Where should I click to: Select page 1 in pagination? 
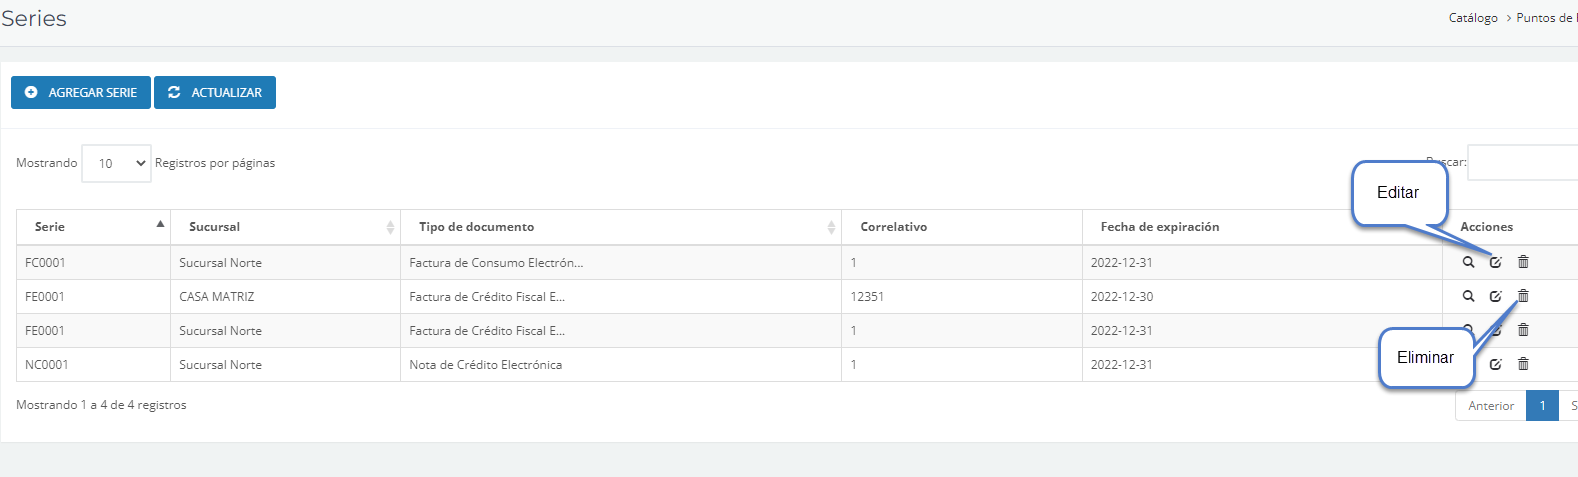(1542, 405)
